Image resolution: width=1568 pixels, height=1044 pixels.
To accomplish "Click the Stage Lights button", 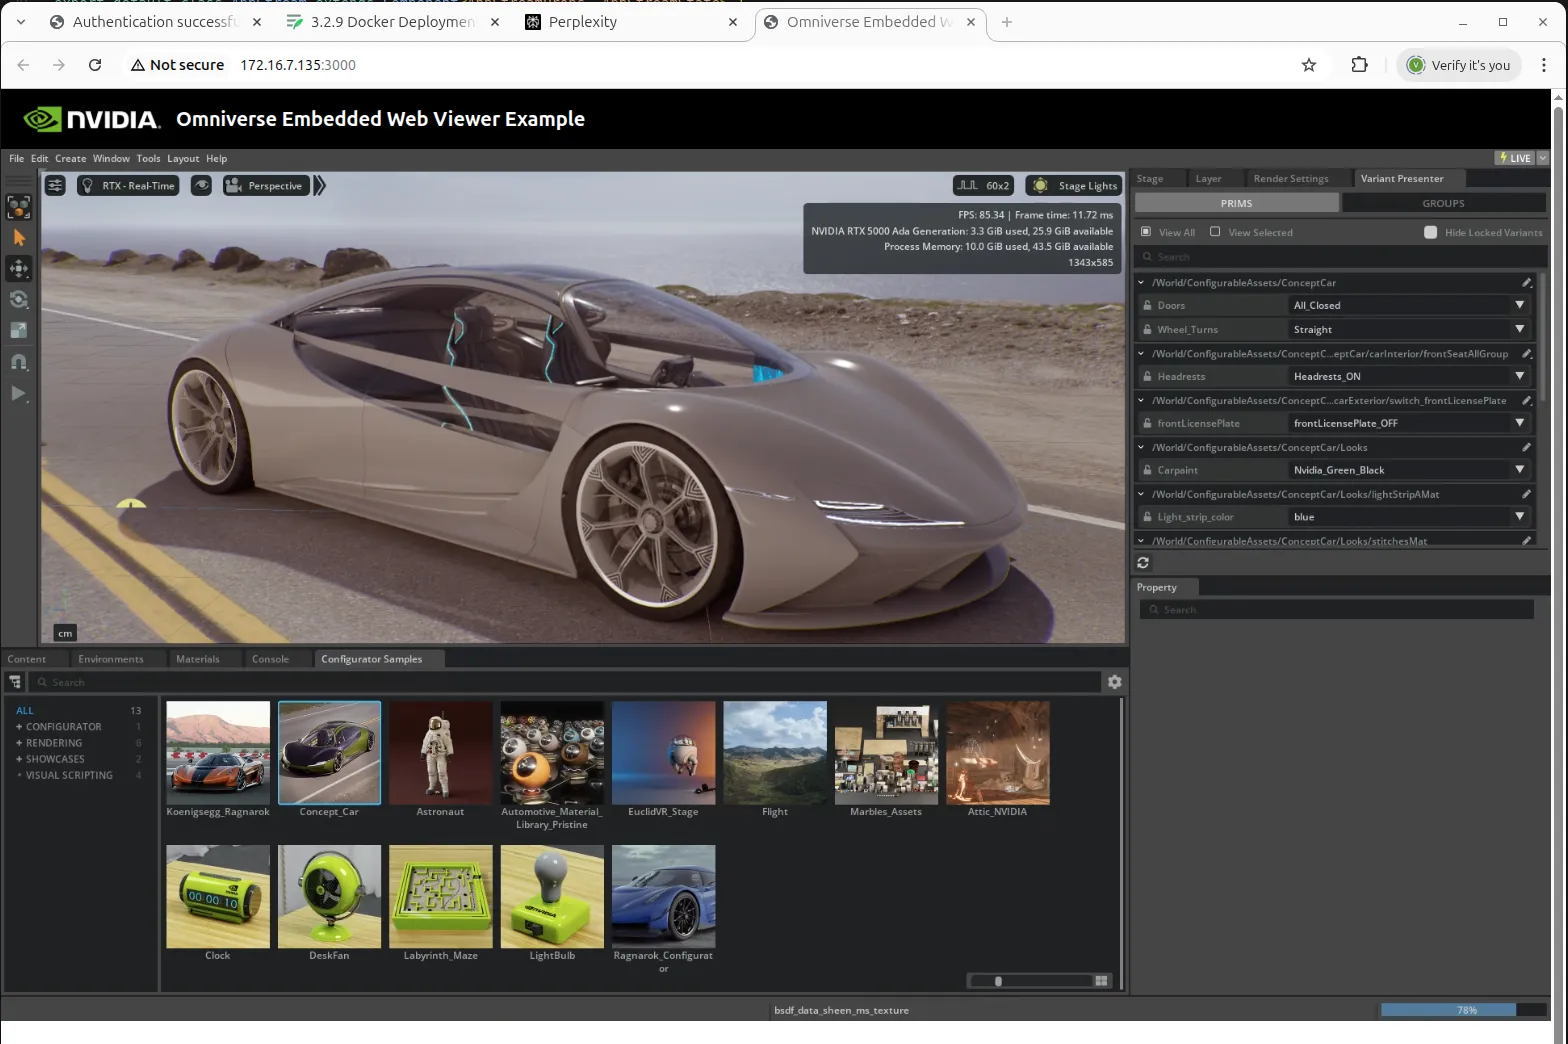I will (1075, 186).
